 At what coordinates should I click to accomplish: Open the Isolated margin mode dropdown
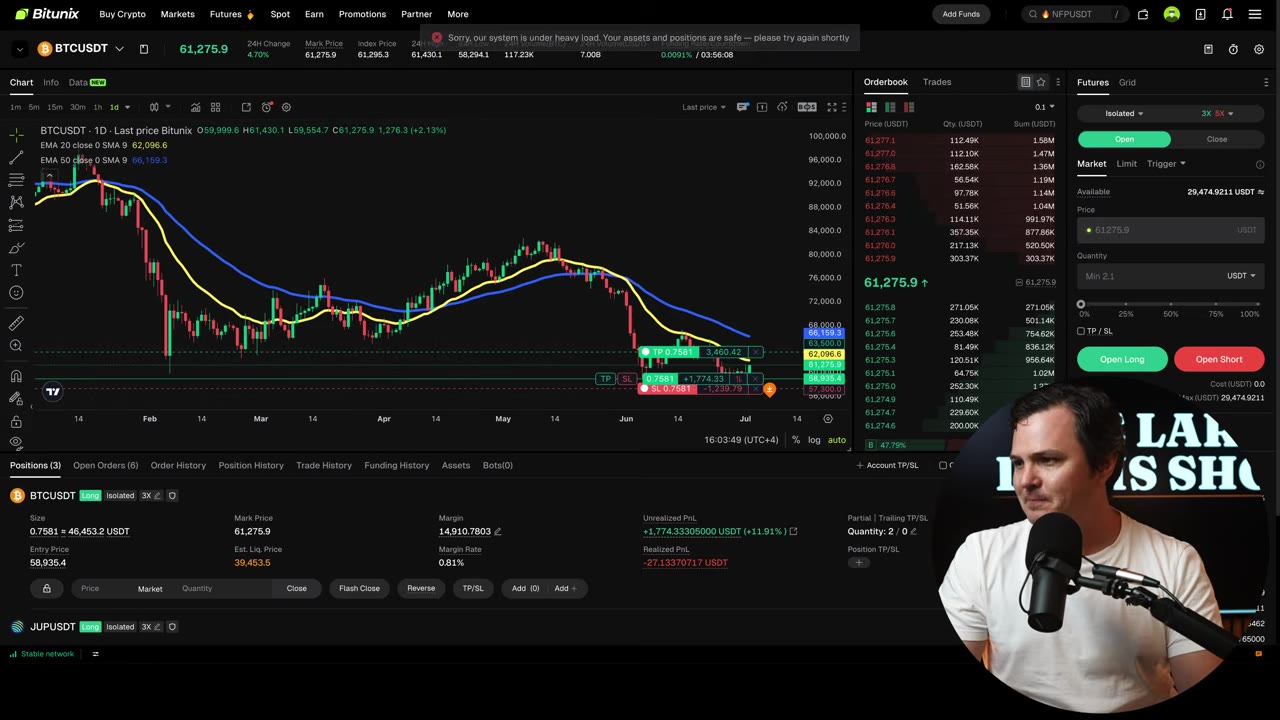point(1124,113)
